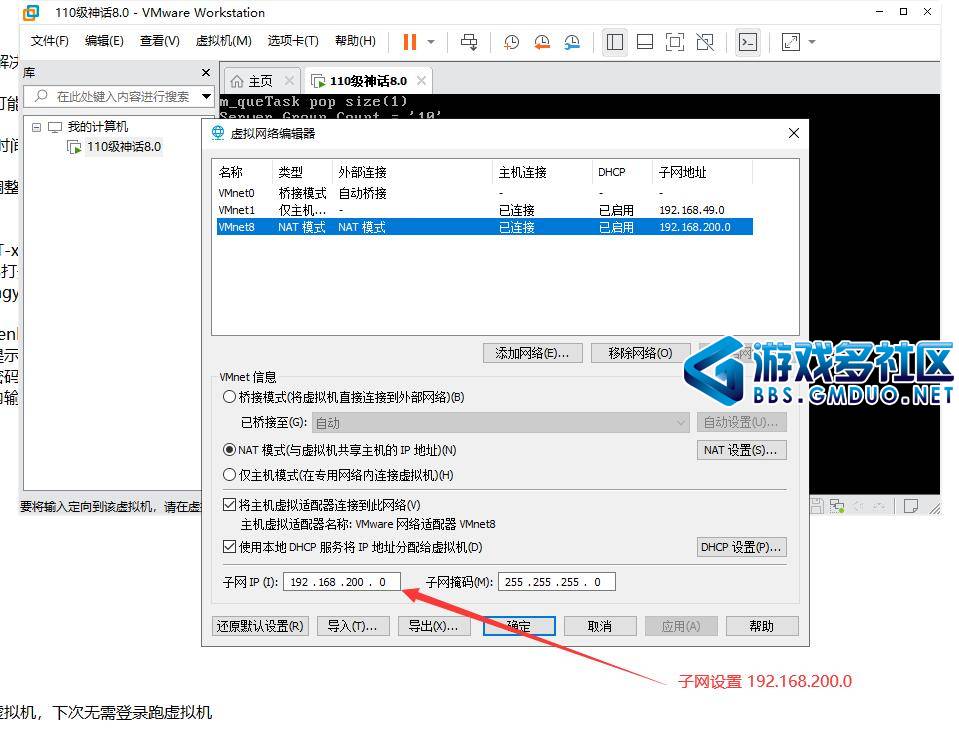Click the floppy disk device status icon
959x743 pixels.
(x=817, y=506)
